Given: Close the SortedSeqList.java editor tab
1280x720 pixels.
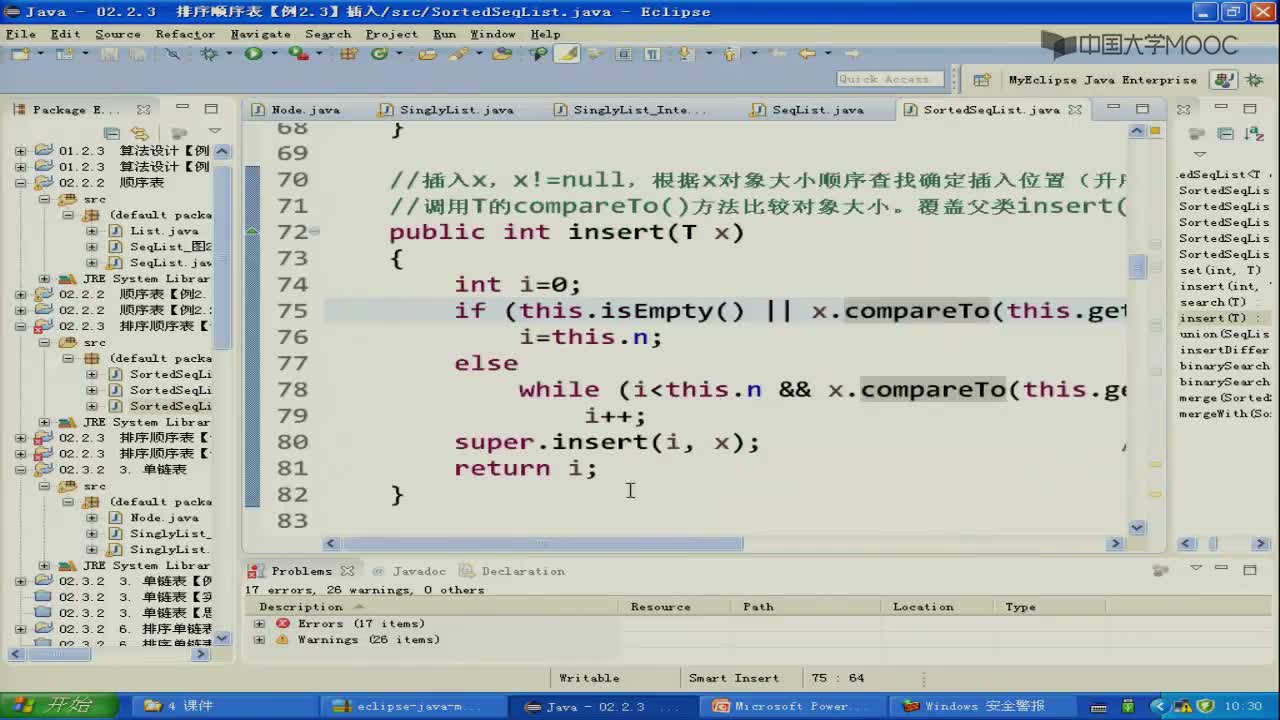Looking at the screenshot, I should (x=1075, y=110).
